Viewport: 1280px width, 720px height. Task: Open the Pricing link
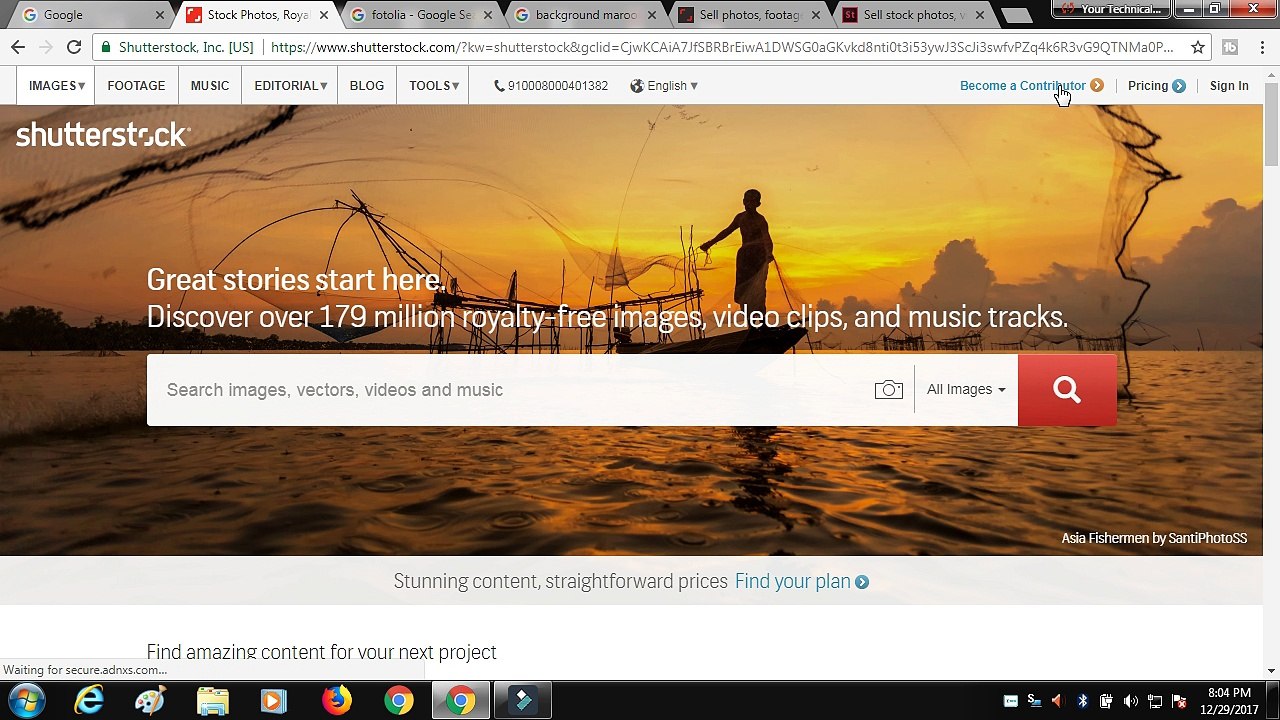(1156, 86)
